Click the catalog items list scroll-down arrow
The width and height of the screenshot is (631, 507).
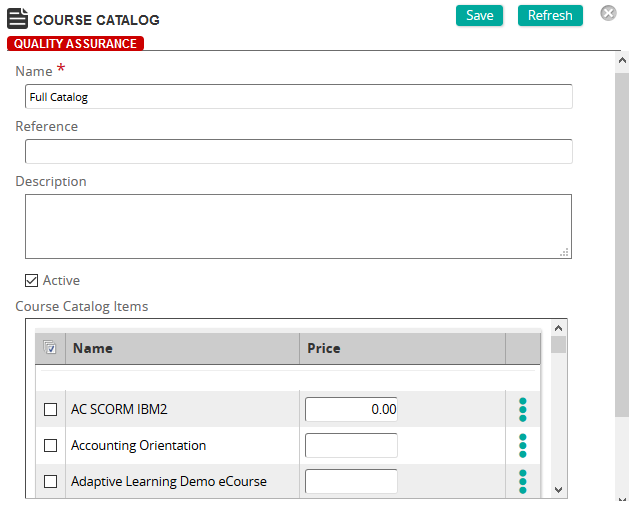click(x=558, y=490)
